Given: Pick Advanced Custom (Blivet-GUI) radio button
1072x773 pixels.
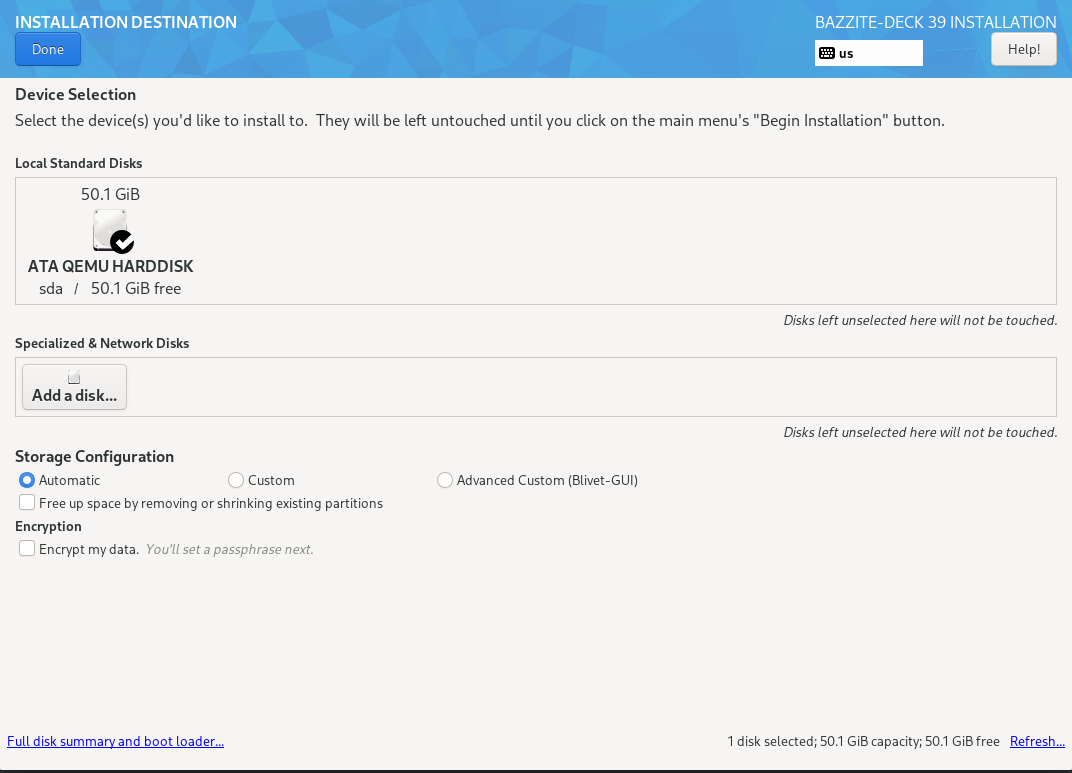Looking at the screenshot, I should [x=445, y=480].
